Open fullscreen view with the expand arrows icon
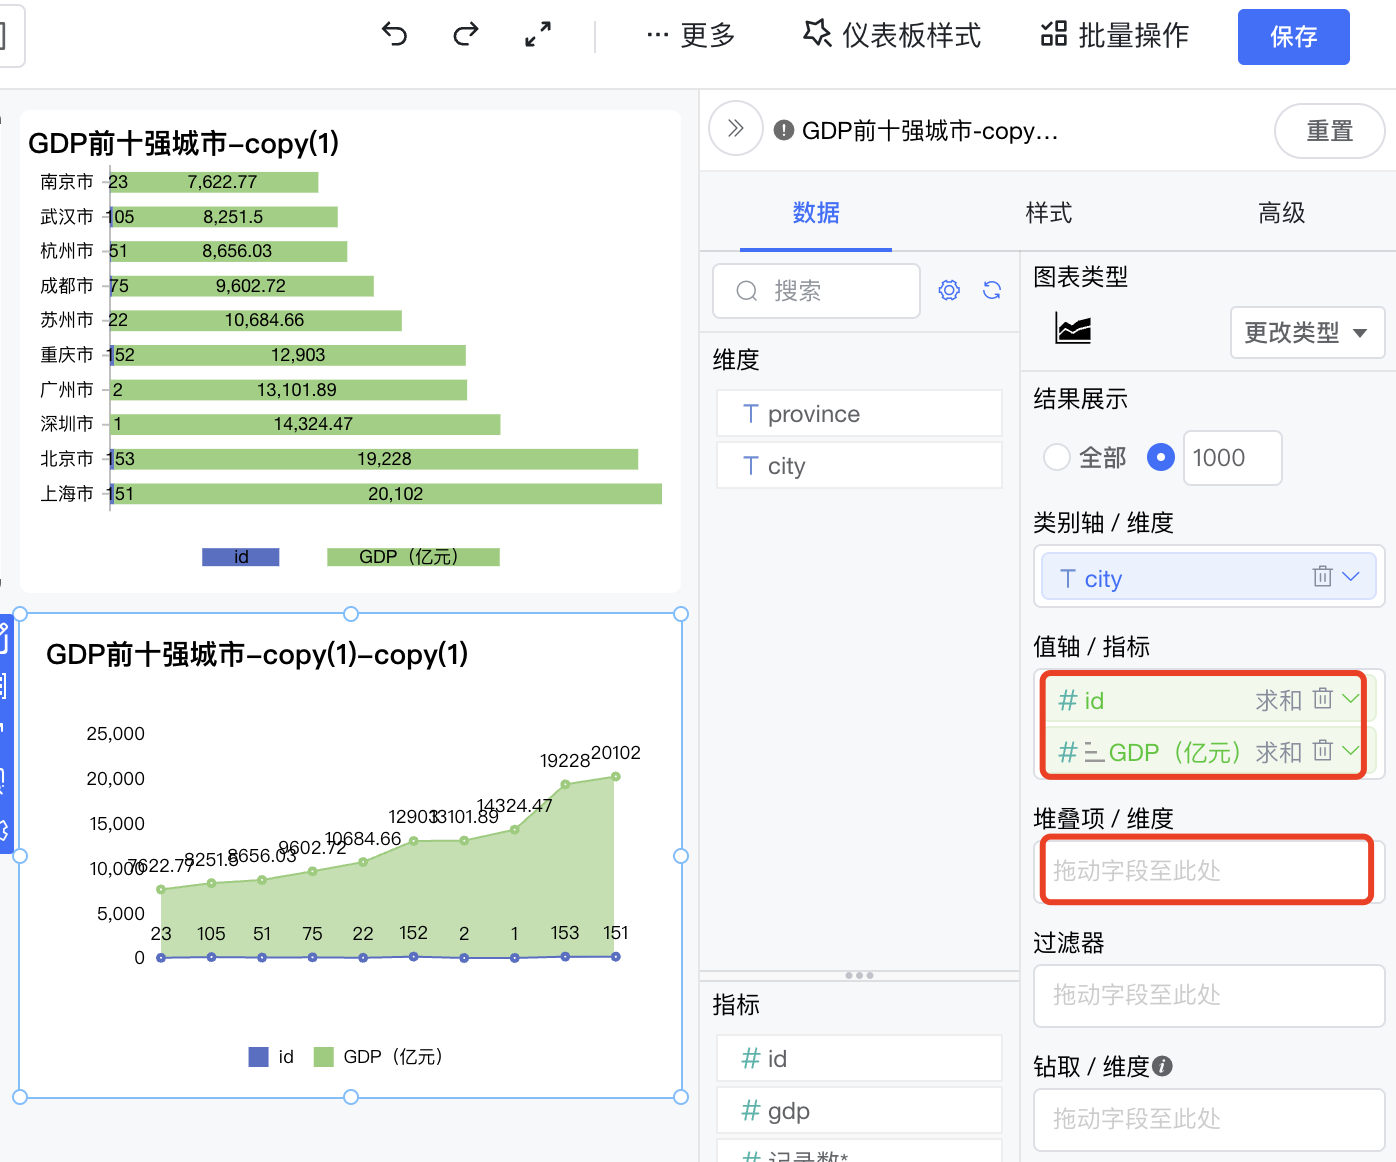1396x1162 pixels. tap(537, 34)
